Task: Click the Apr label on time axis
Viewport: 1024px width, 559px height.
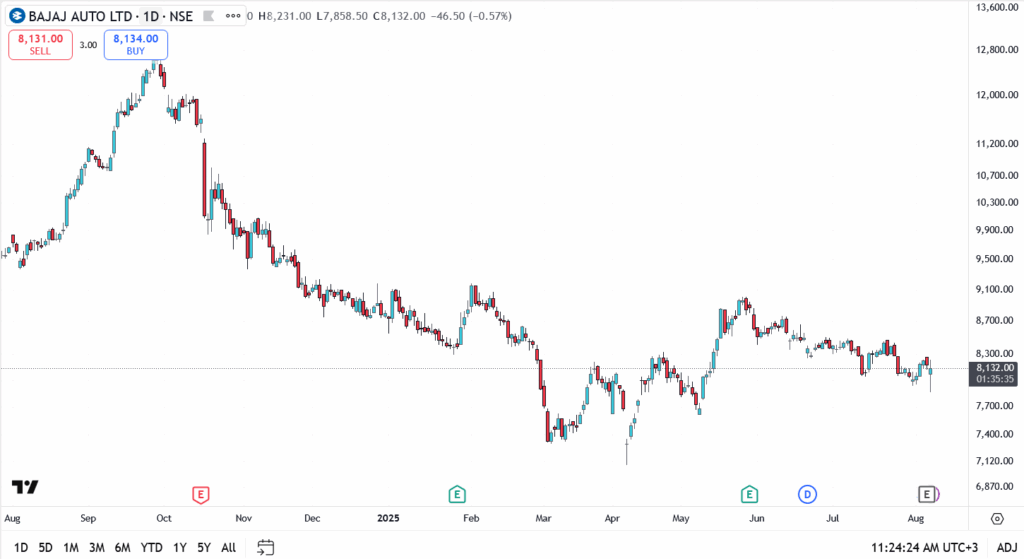Action: click(612, 519)
